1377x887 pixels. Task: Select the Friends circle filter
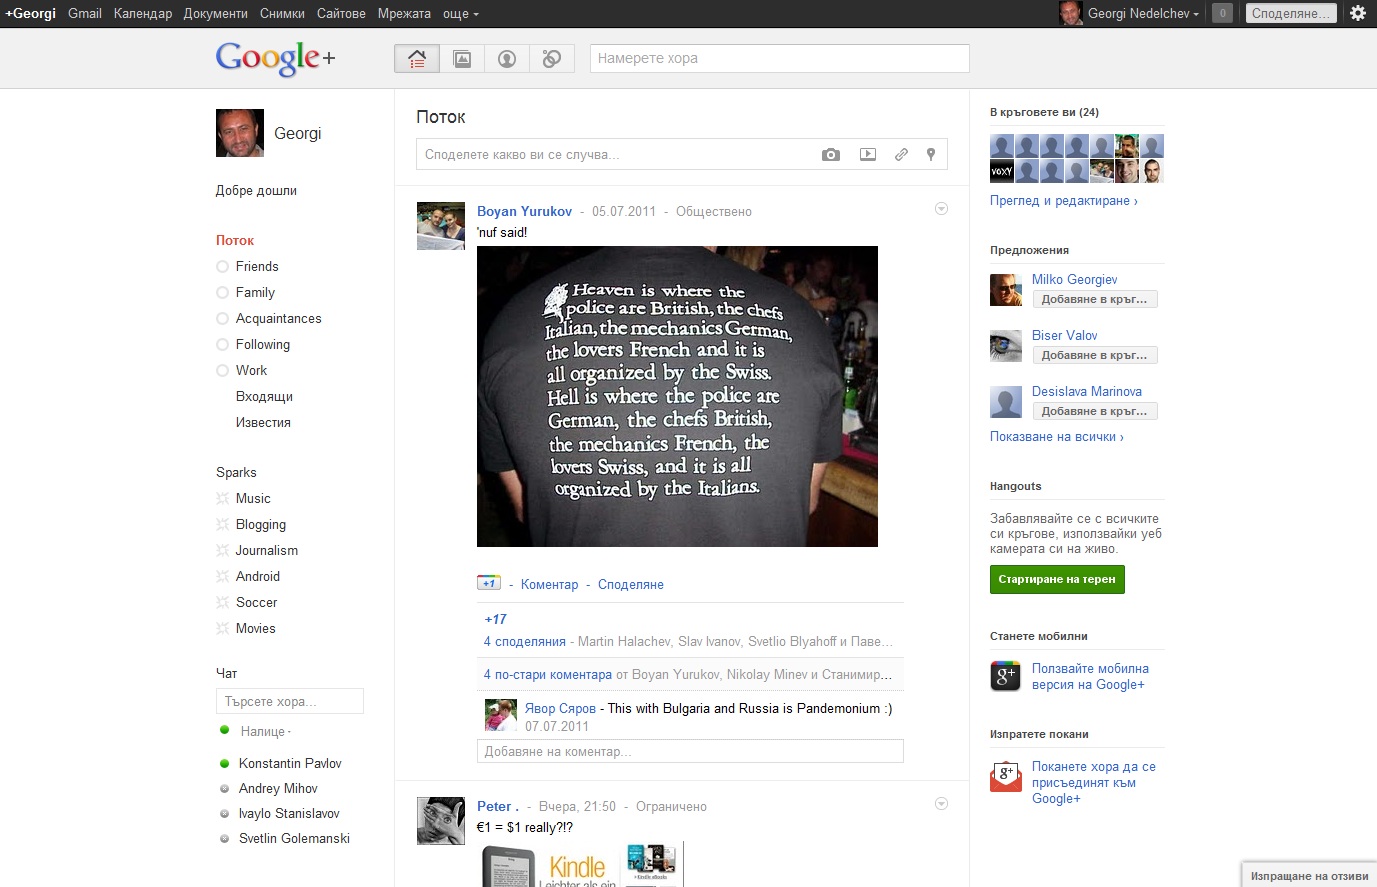257,266
